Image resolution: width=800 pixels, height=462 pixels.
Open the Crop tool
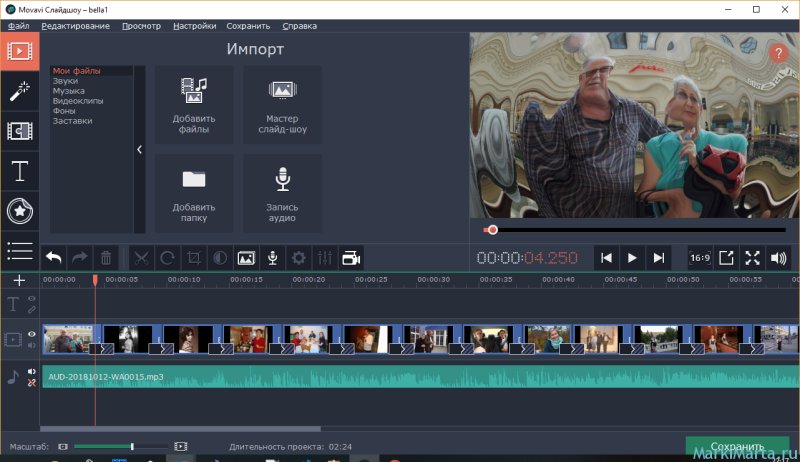pyautogui.click(x=194, y=258)
